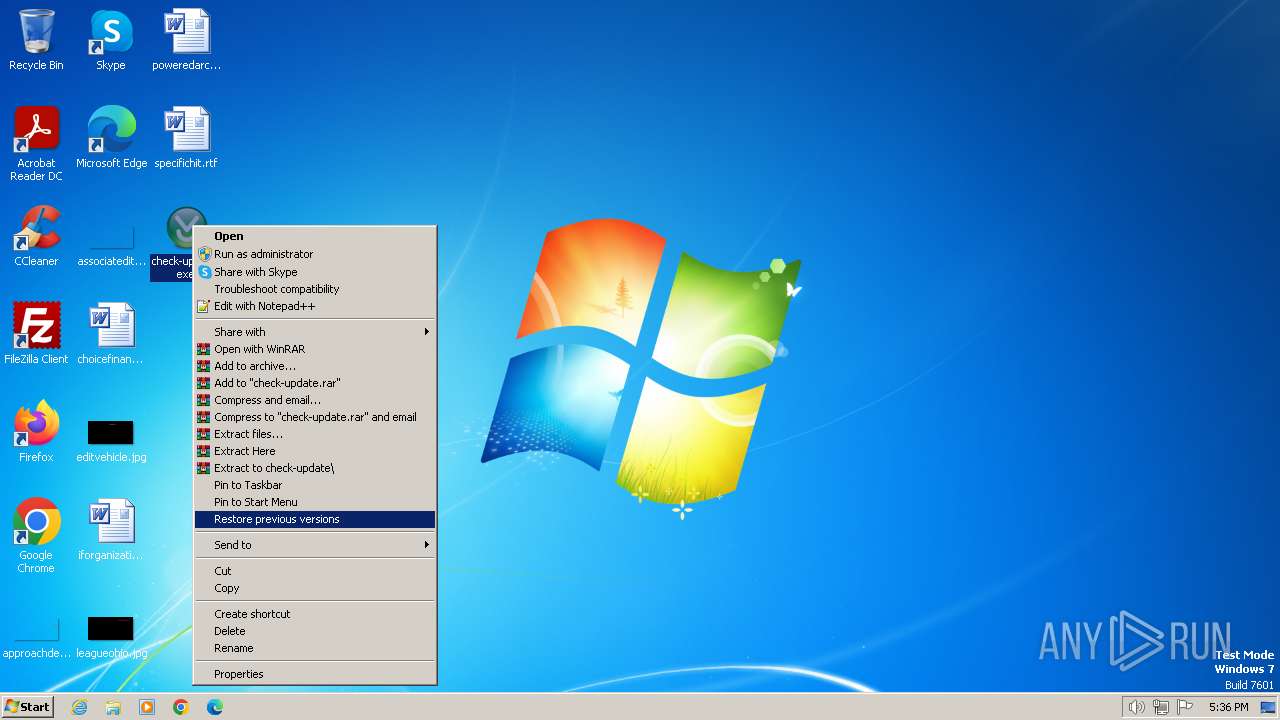Choose Cut from context menu

(315, 571)
